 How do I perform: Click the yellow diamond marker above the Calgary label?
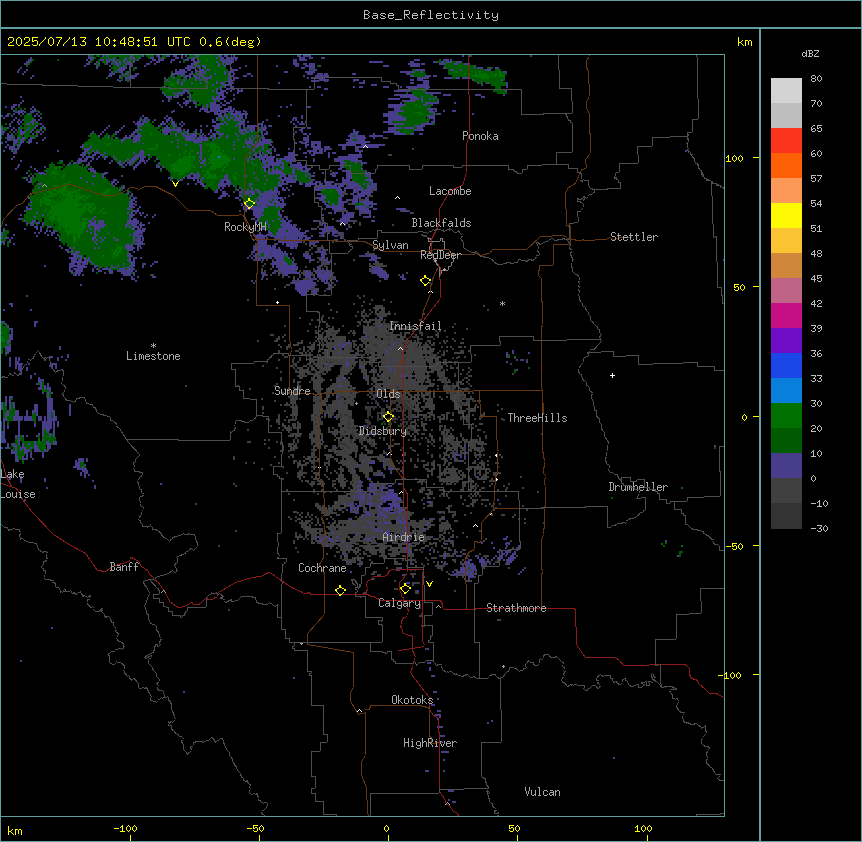click(405, 589)
